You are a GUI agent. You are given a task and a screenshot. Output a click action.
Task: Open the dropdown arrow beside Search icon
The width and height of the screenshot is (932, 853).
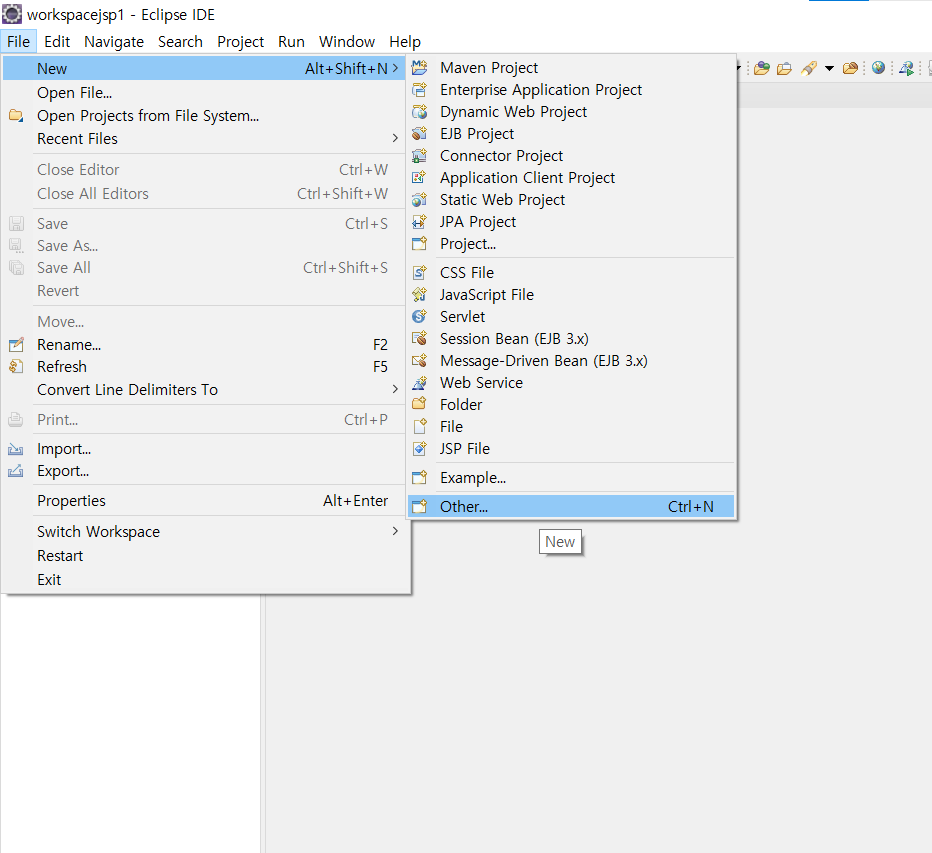(x=829, y=68)
